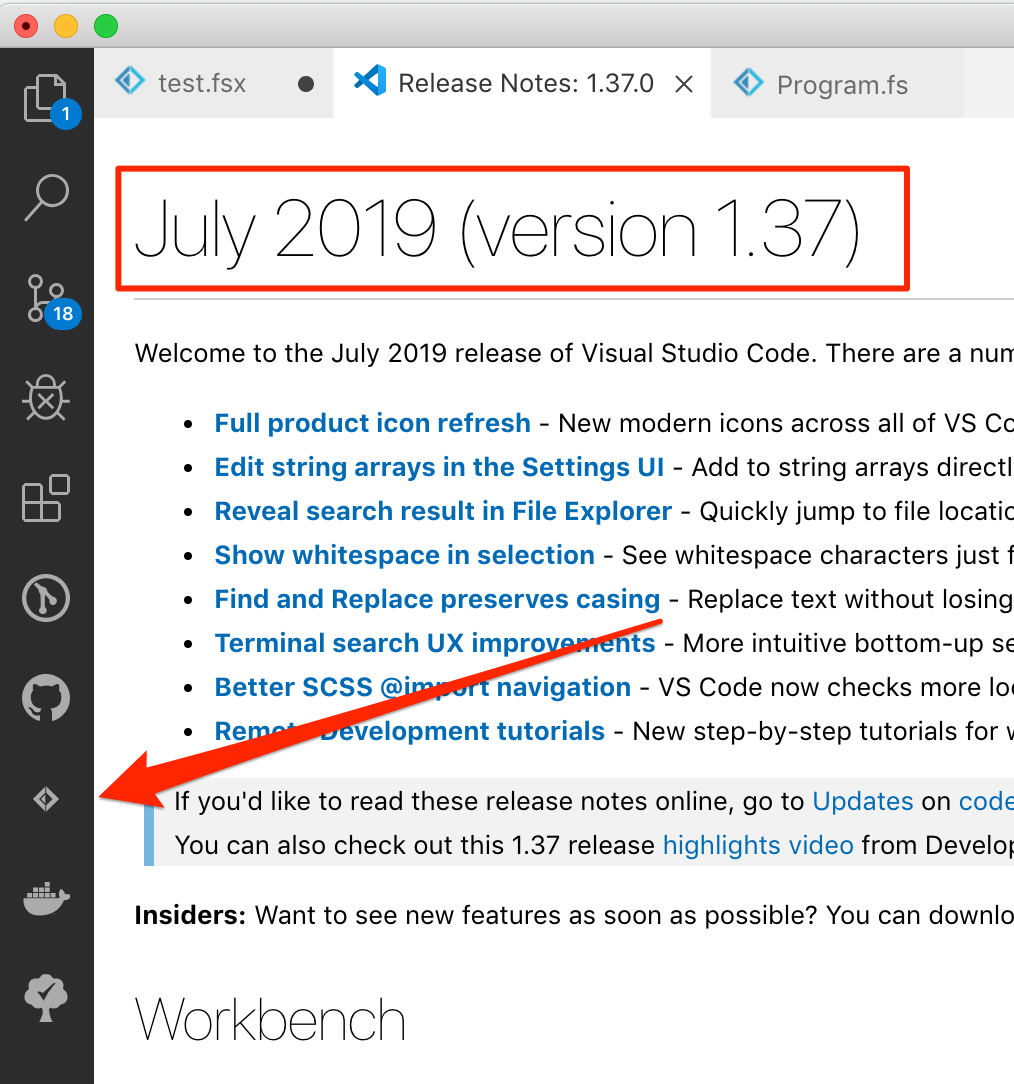Screen dimensions: 1014x1084
Task: Open the Todo Tree panel
Action: tap(46, 998)
